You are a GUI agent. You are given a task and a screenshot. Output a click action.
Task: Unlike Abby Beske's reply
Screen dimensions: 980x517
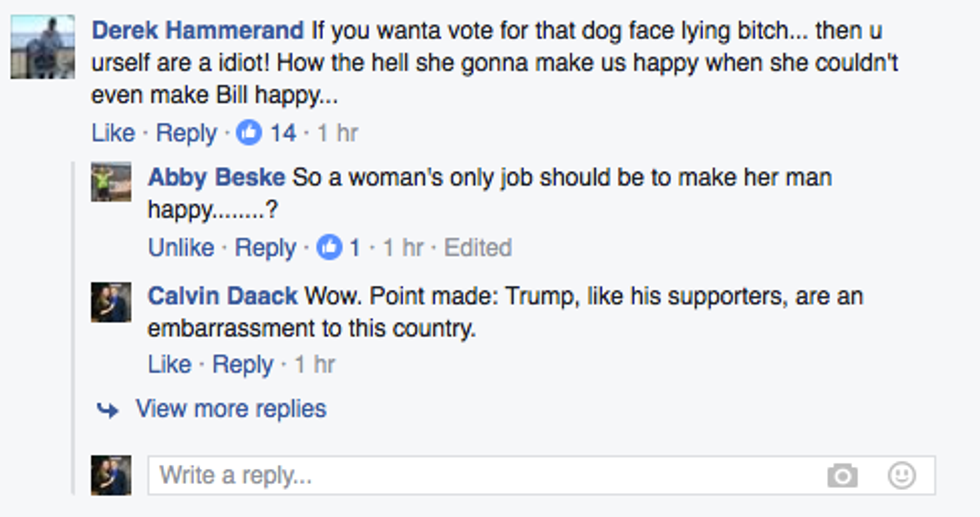click(x=181, y=248)
